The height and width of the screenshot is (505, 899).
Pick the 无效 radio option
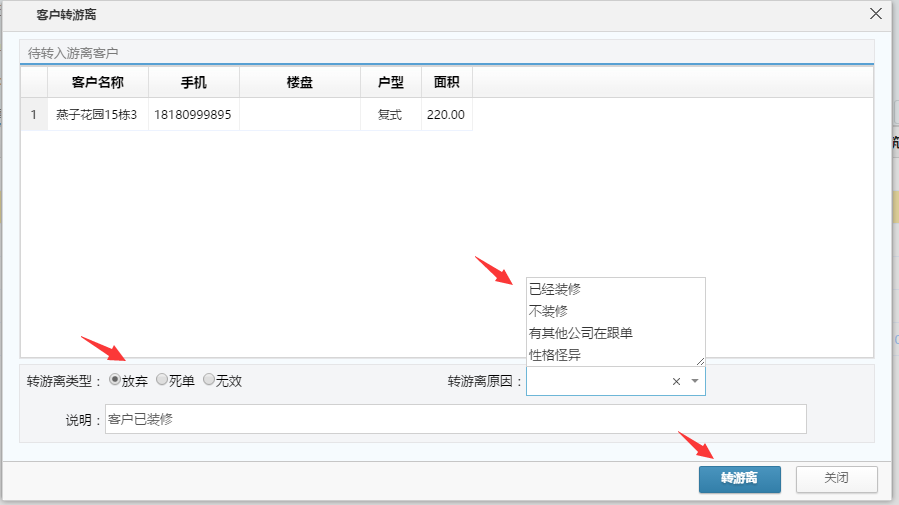click(x=209, y=380)
